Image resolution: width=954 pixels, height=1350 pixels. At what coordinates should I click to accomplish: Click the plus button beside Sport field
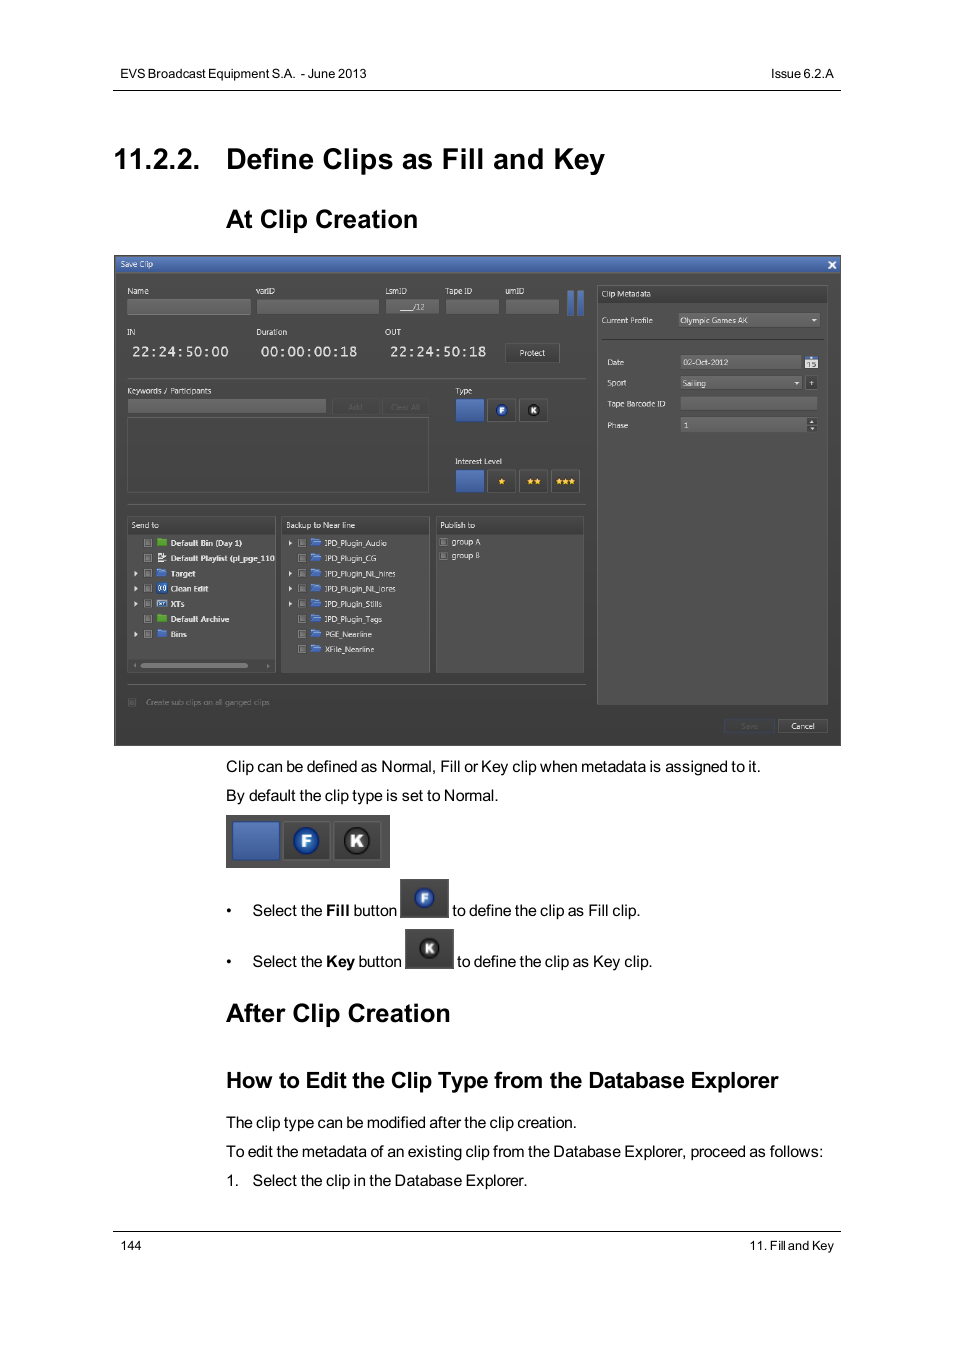click(811, 383)
